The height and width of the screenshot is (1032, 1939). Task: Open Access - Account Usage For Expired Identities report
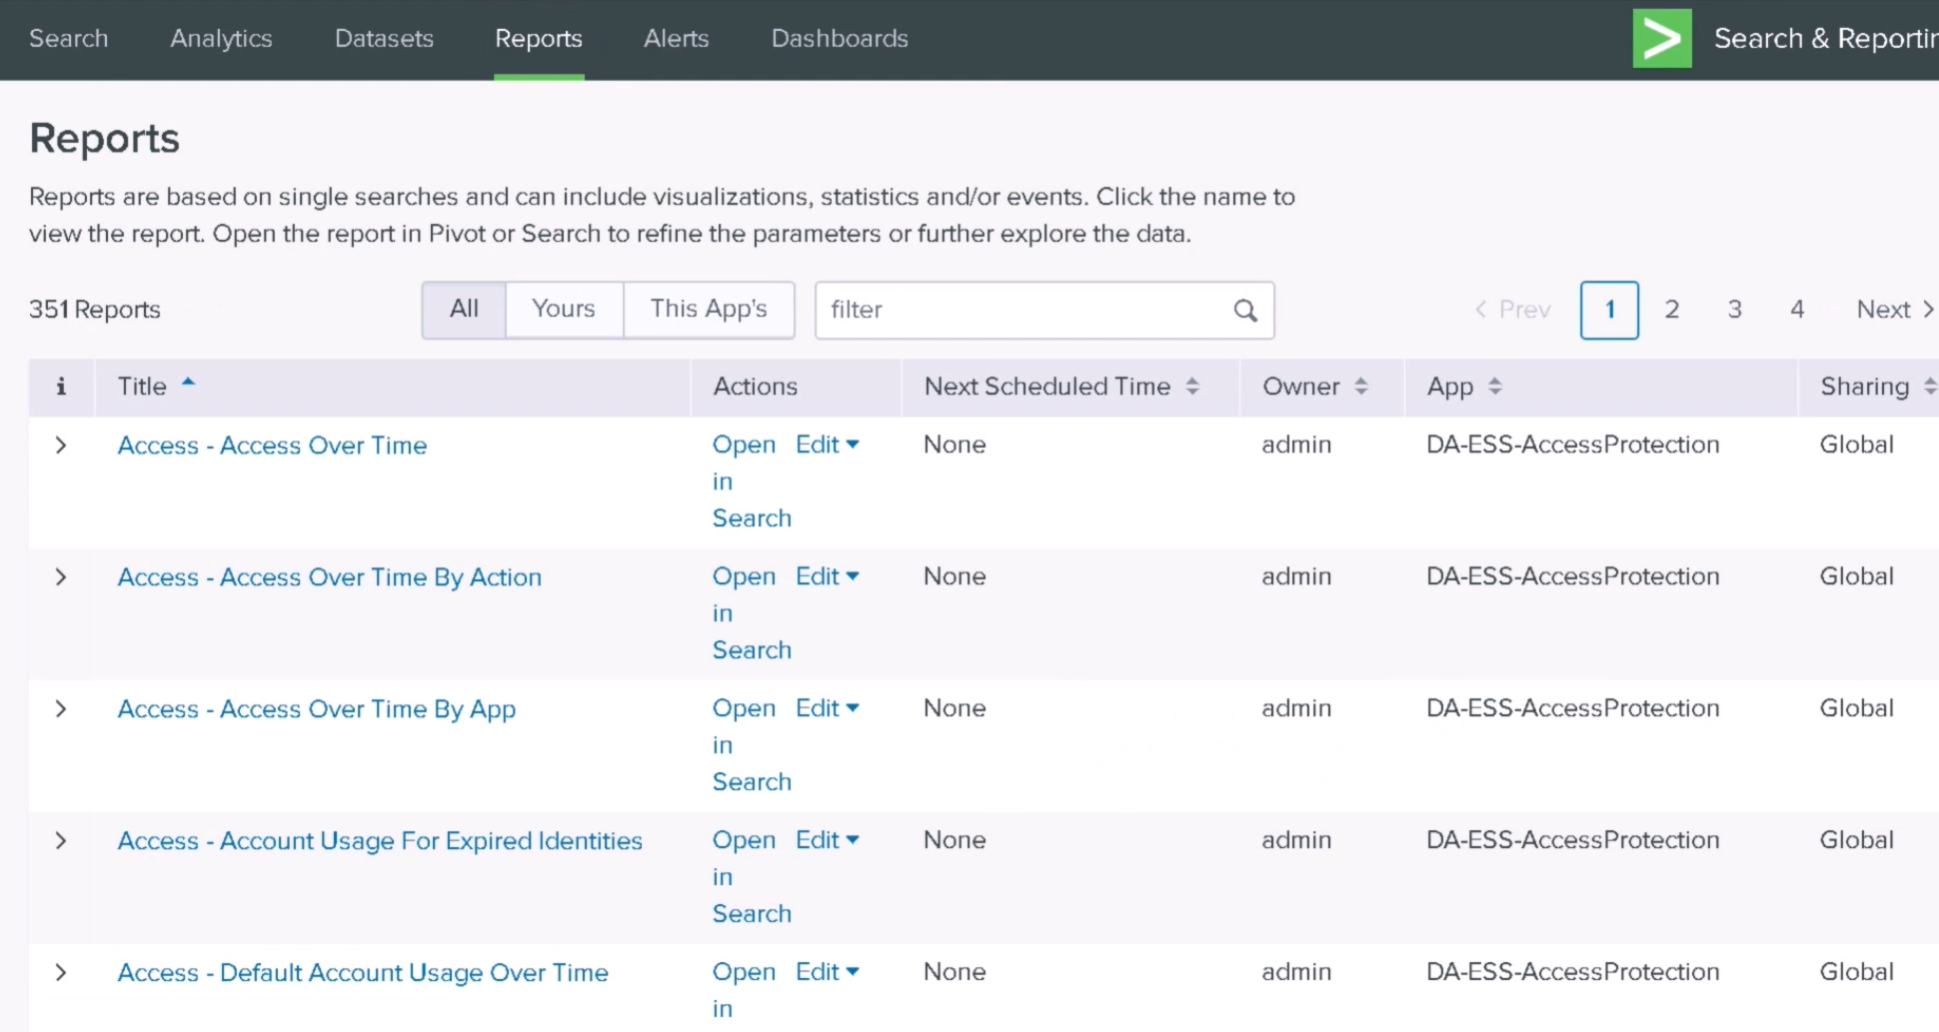click(x=380, y=842)
